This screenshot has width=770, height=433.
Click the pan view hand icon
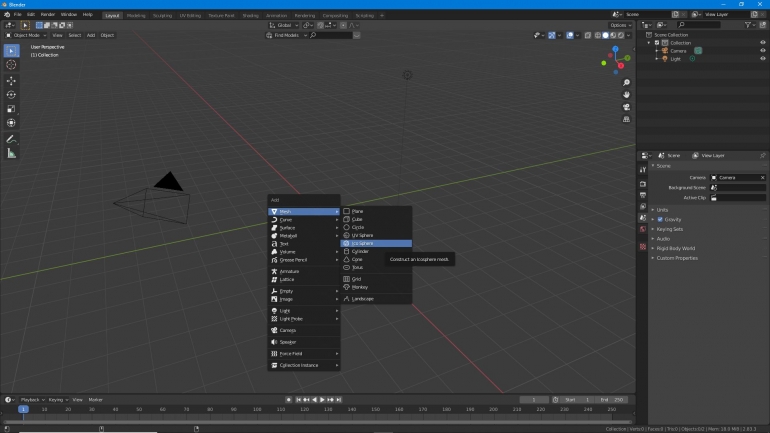626,95
